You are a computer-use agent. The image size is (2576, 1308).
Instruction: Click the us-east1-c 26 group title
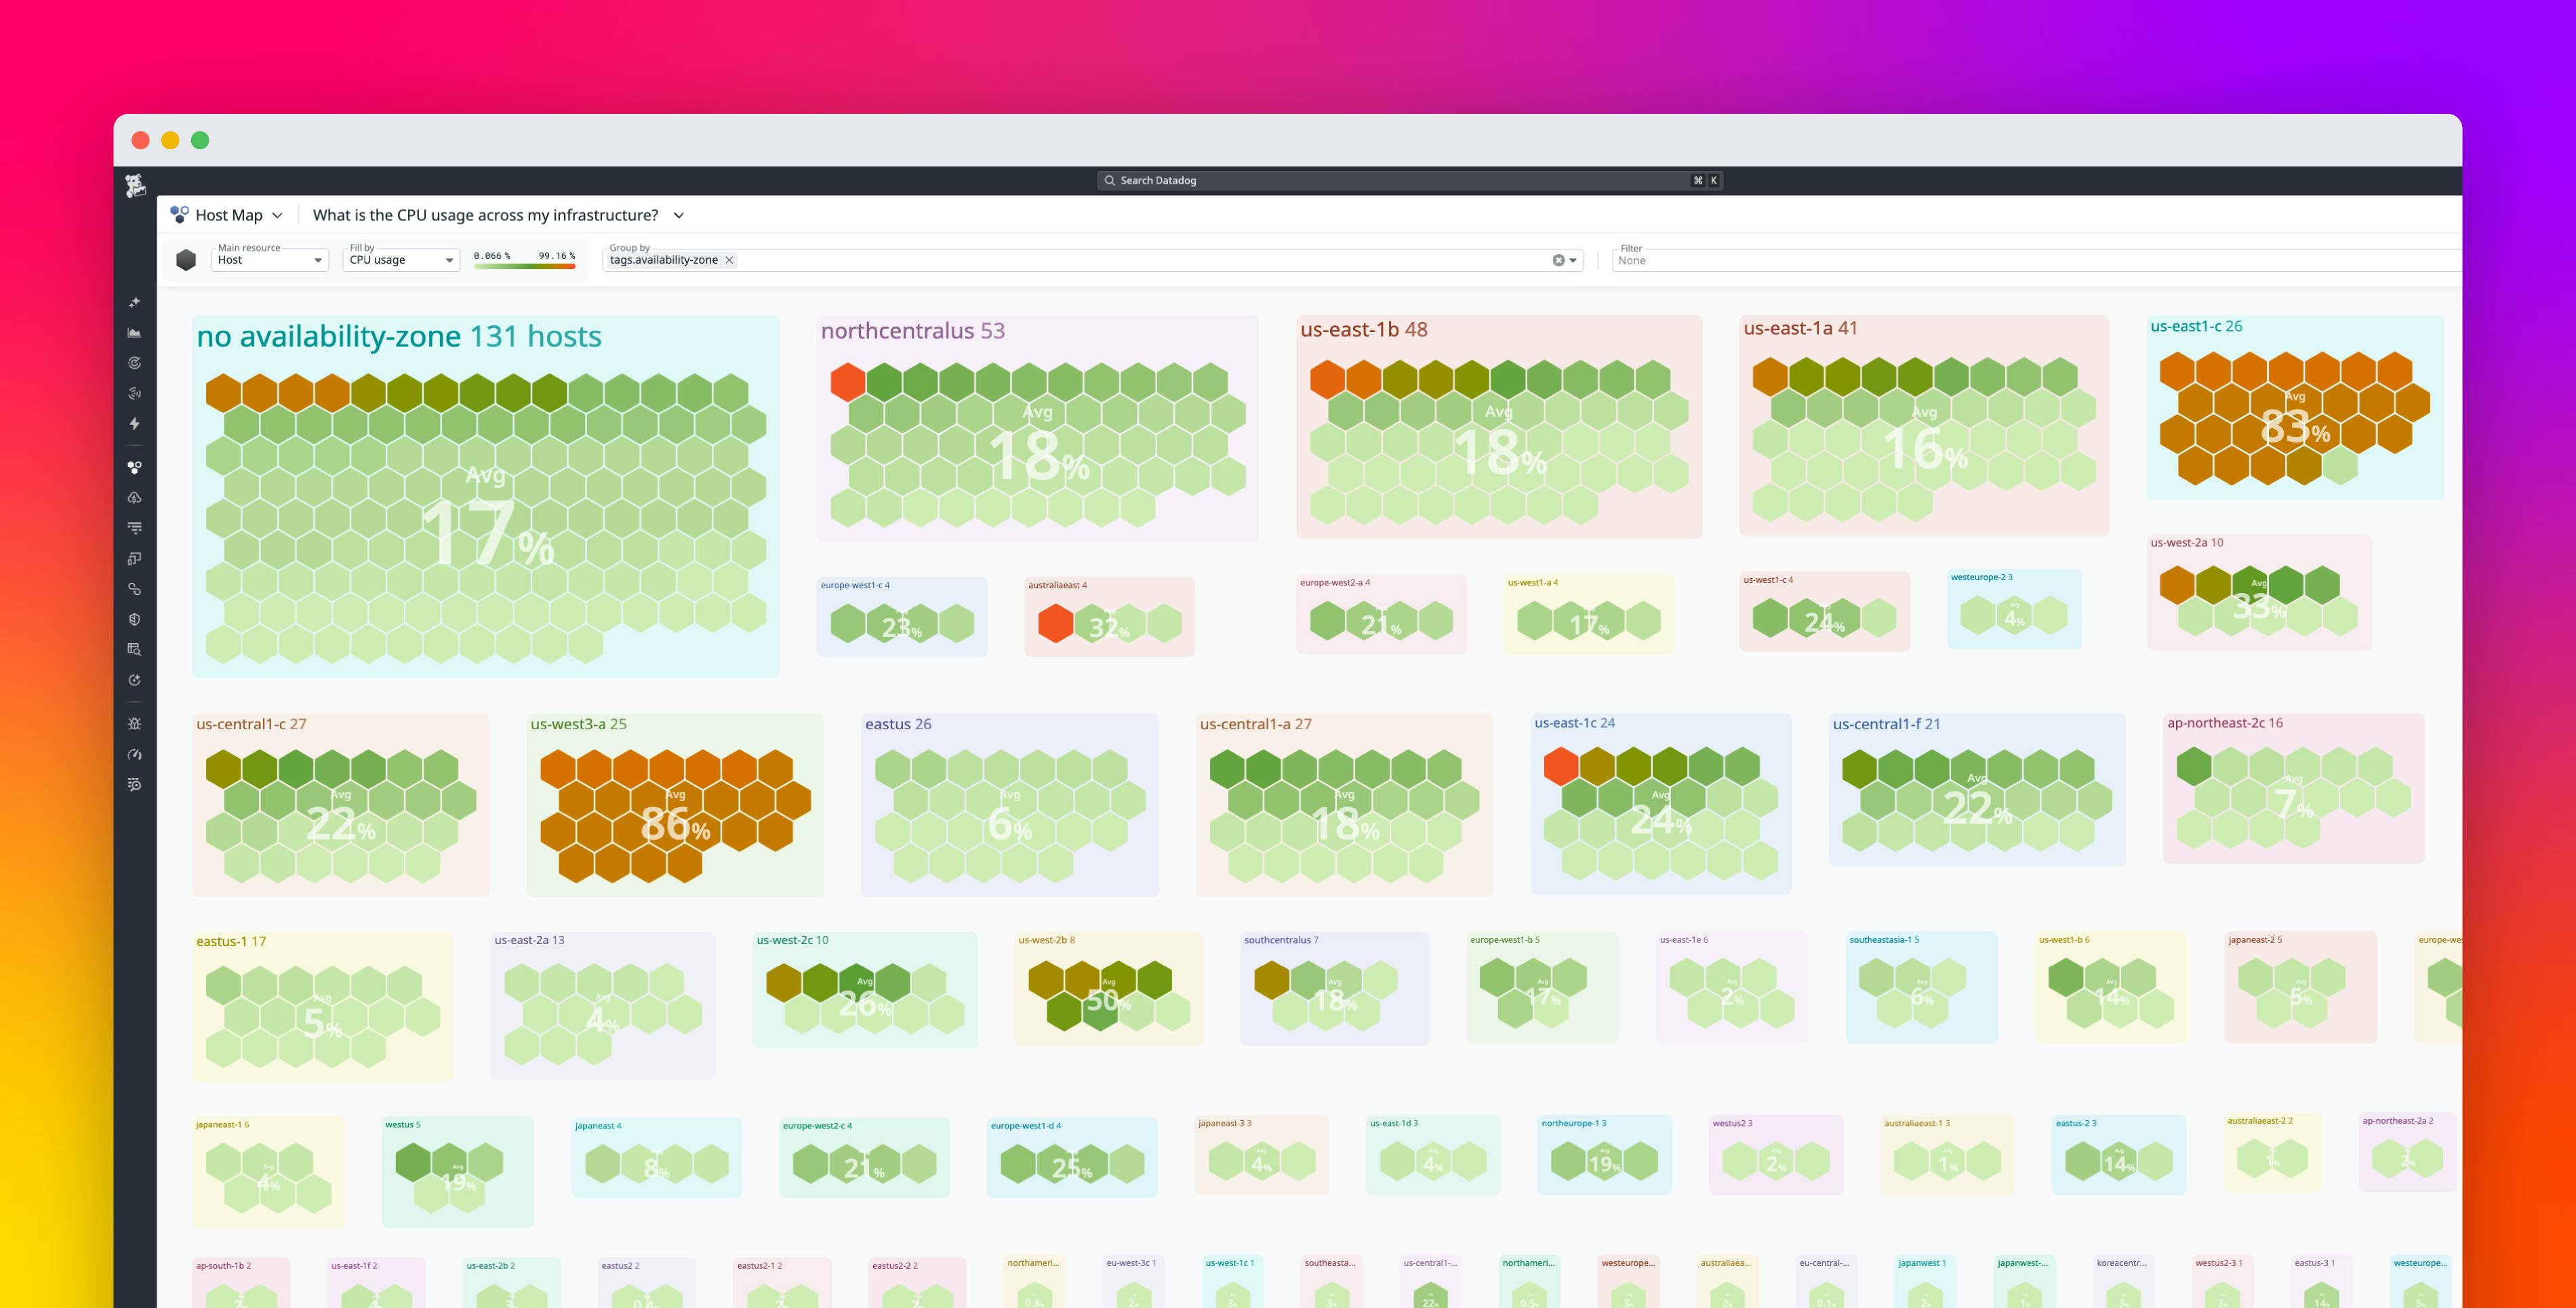click(x=2196, y=326)
